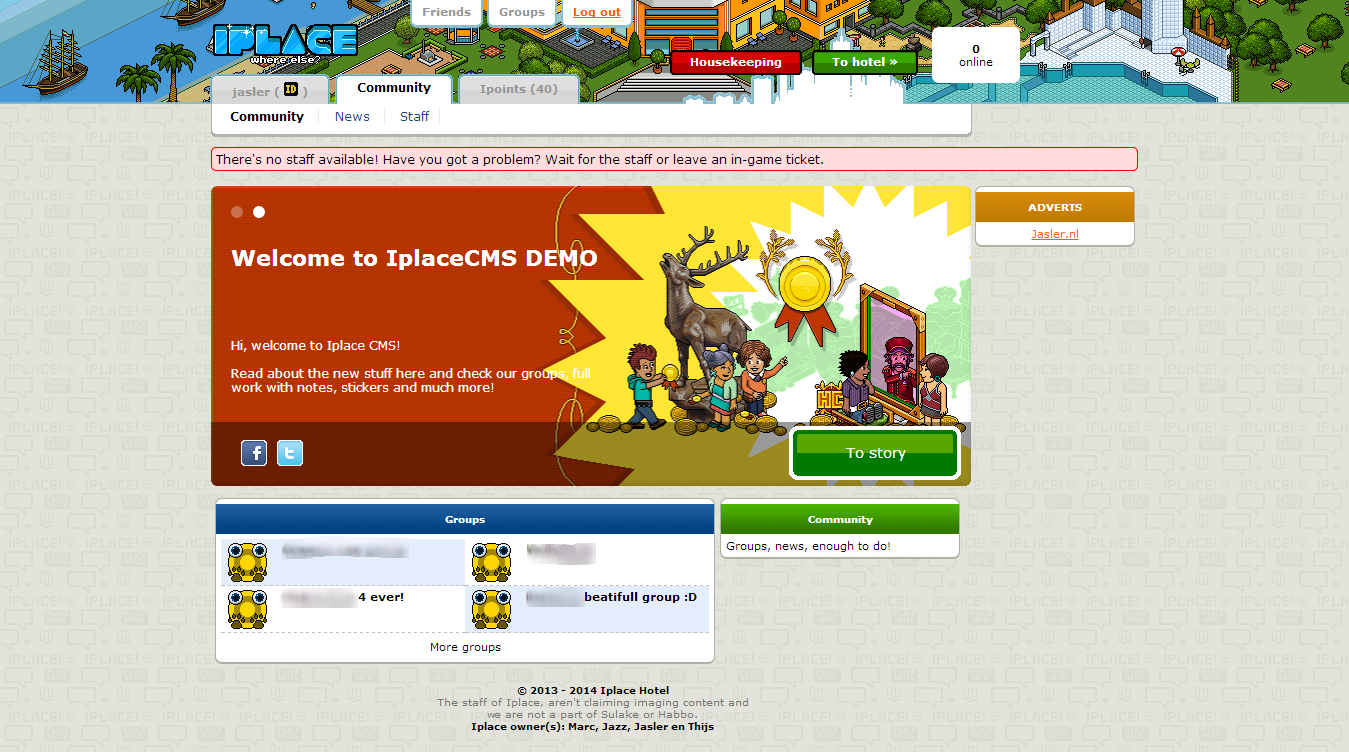Open the group badge icon for '4 ever!'
1349x752 pixels.
(247, 609)
